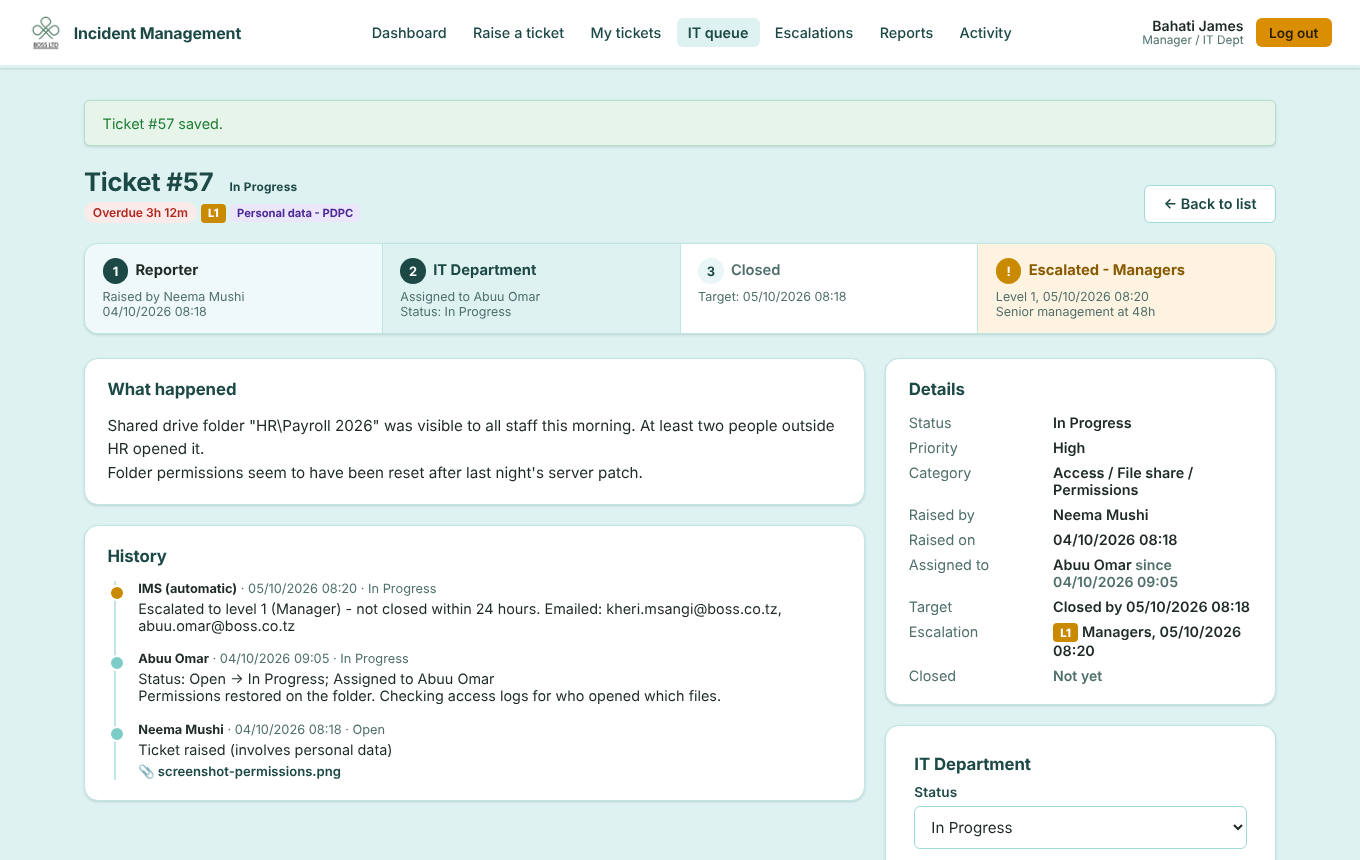Viewport: 1360px width, 860px height.
Task: Click the paperclip icon beside screenshot-permissions.png
Action: coord(146,772)
